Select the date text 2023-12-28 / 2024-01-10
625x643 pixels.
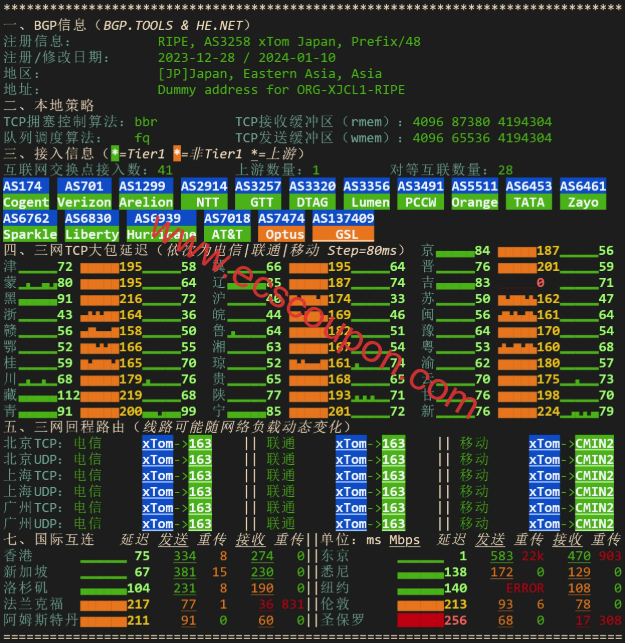pyautogui.click(x=246, y=57)
